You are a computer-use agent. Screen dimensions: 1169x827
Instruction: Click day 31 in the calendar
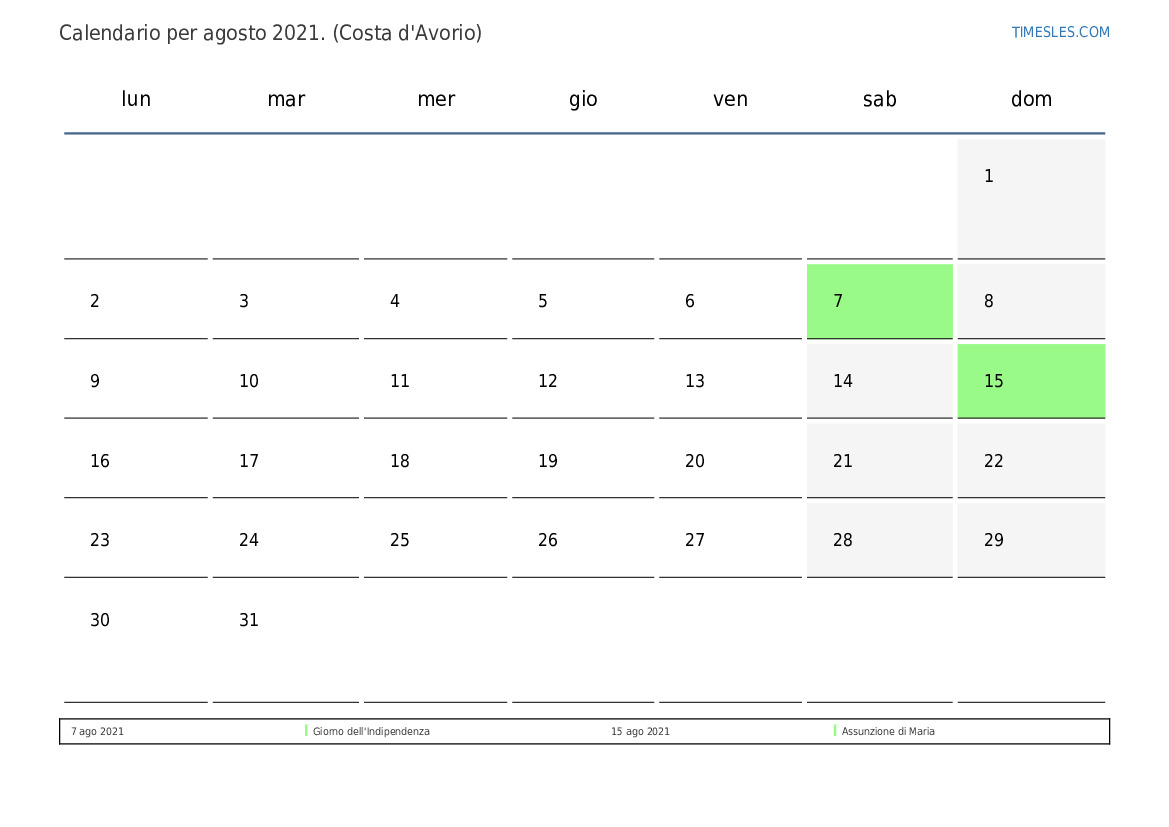(286, 643)
